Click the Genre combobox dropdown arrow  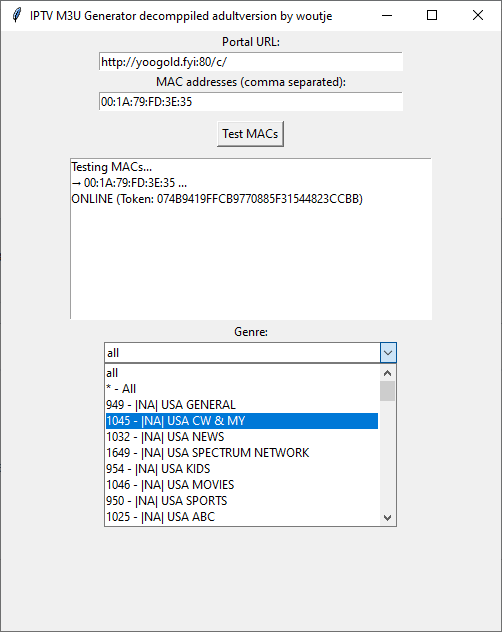pyautogui.click(x=388, y=353)
